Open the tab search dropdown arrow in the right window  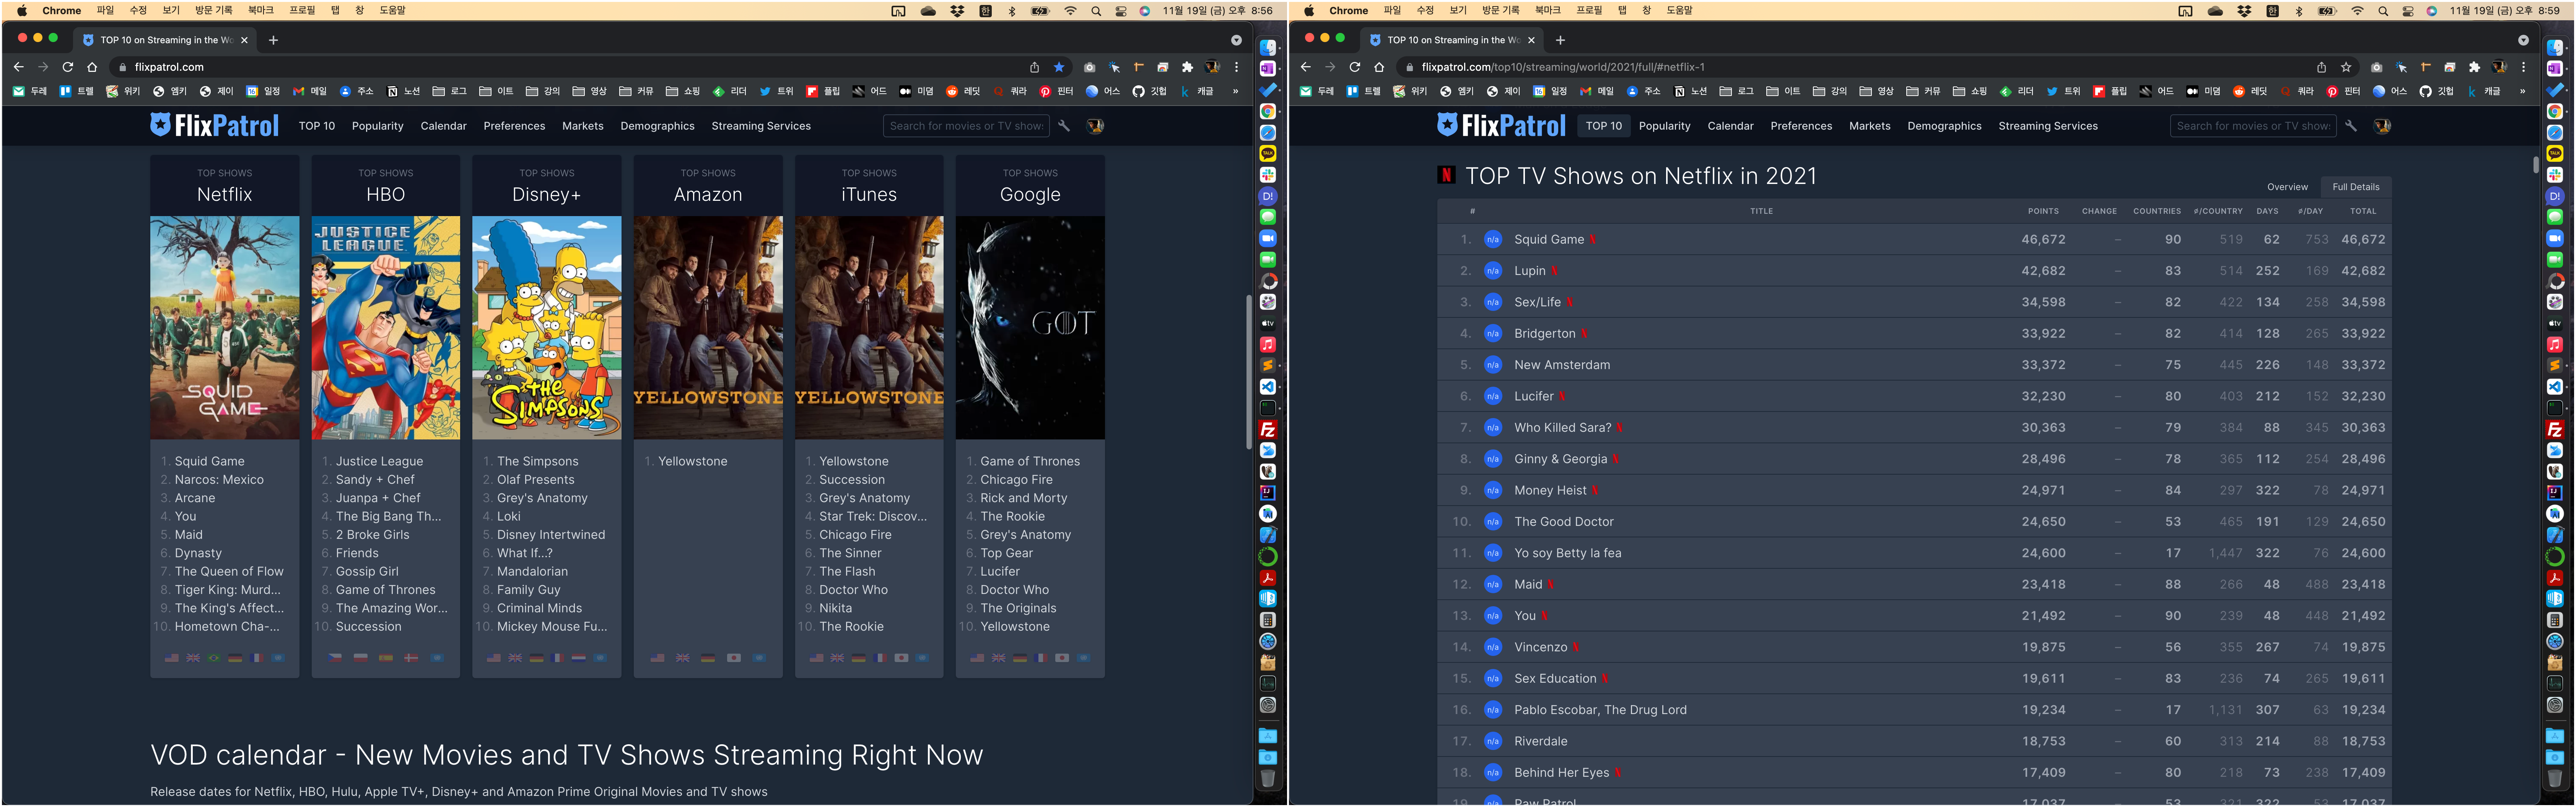2523,40
